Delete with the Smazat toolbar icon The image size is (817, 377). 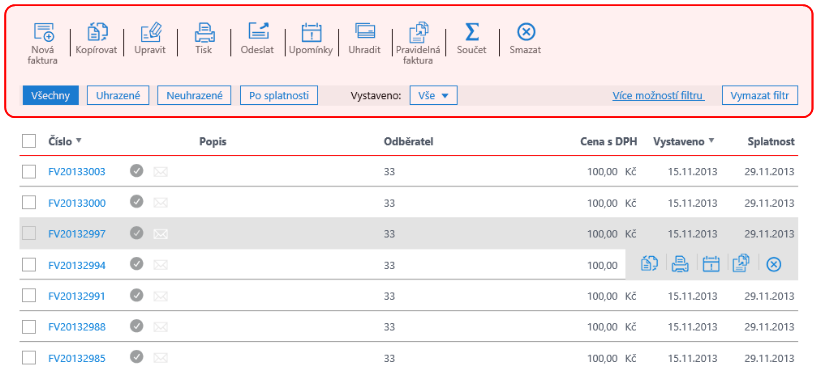[x=525, y=32]
